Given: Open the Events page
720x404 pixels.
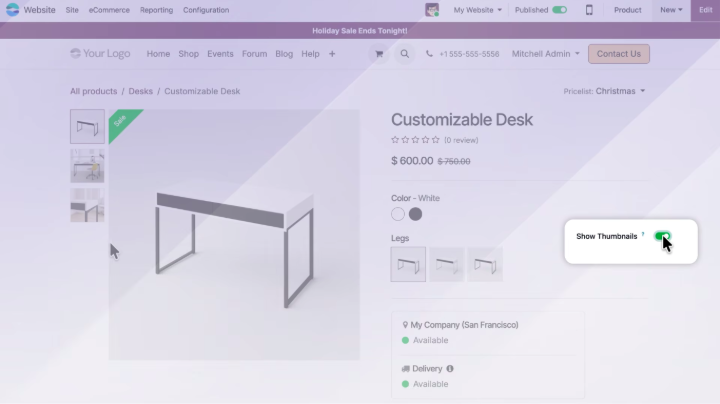Looking at the screenshot, I should tap(220, 54).
